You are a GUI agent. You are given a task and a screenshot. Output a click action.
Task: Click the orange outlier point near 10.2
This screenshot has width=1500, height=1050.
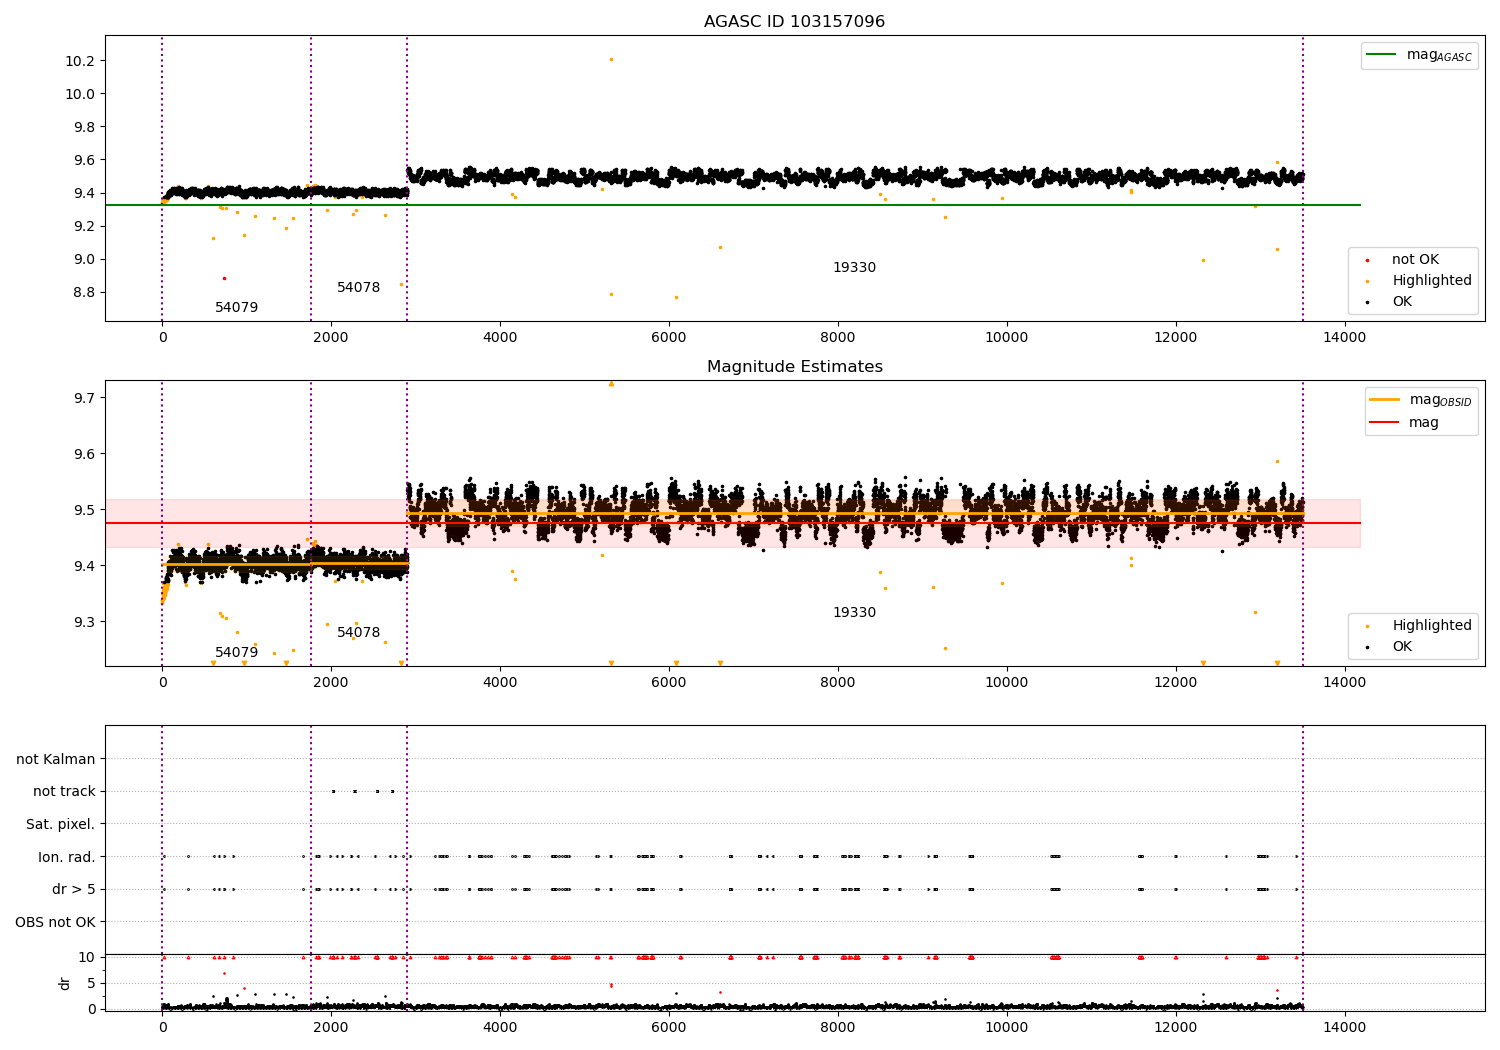611,59
